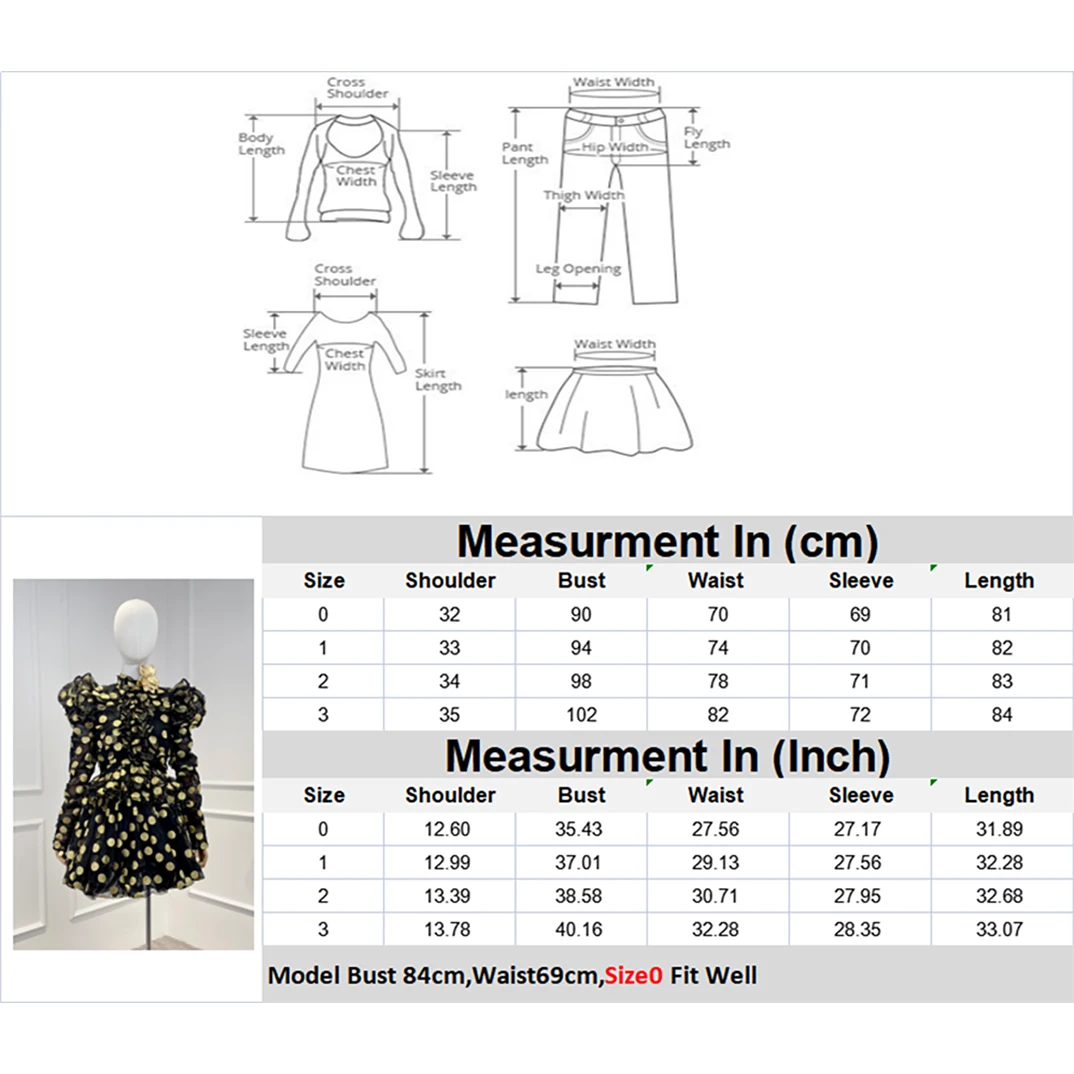The width and height of the screenshot is (1074, 1074).
Task: Click 'Sleeve' header in the cm table
Action: click(x=861, y=580)
